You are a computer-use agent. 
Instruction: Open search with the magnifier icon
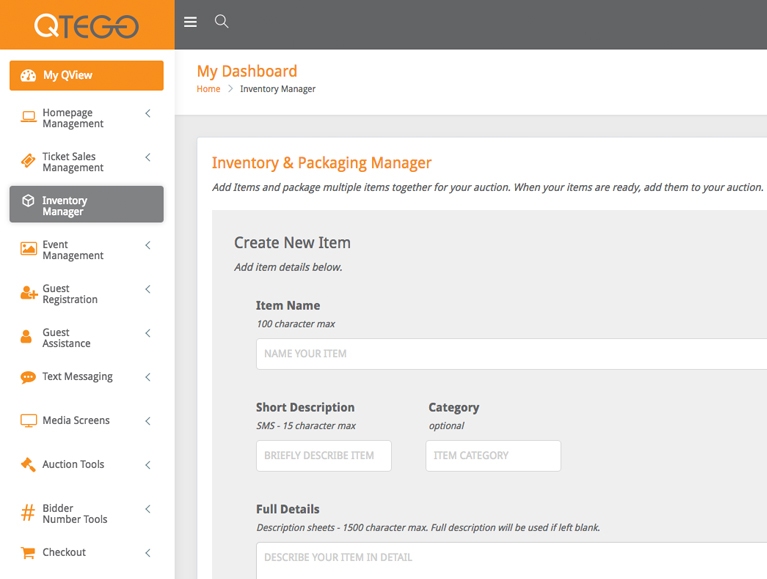tap(222, 22)
